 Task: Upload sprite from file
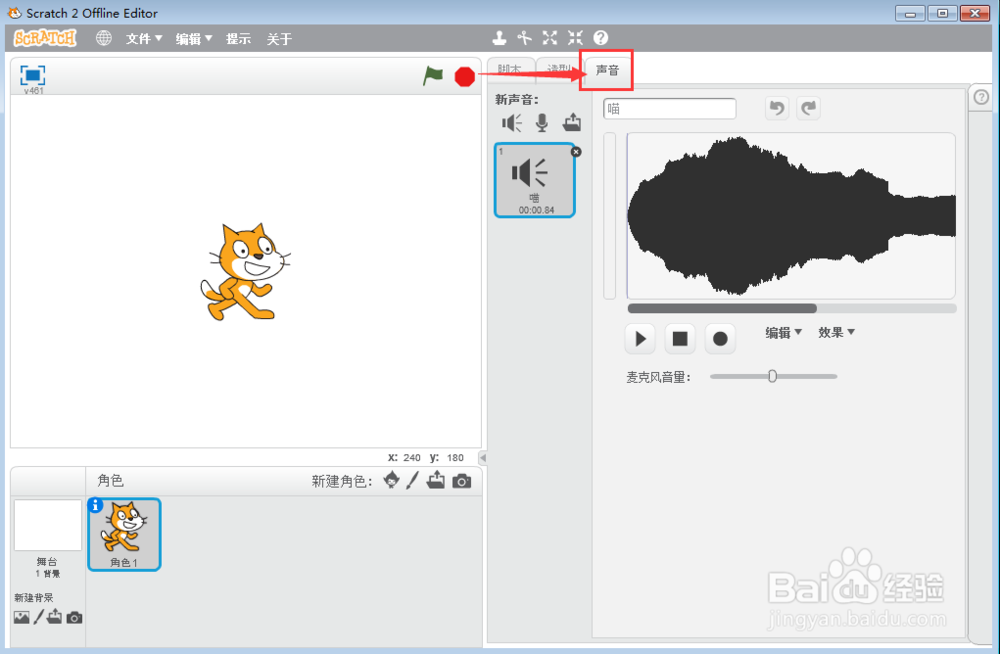point(436,480)
